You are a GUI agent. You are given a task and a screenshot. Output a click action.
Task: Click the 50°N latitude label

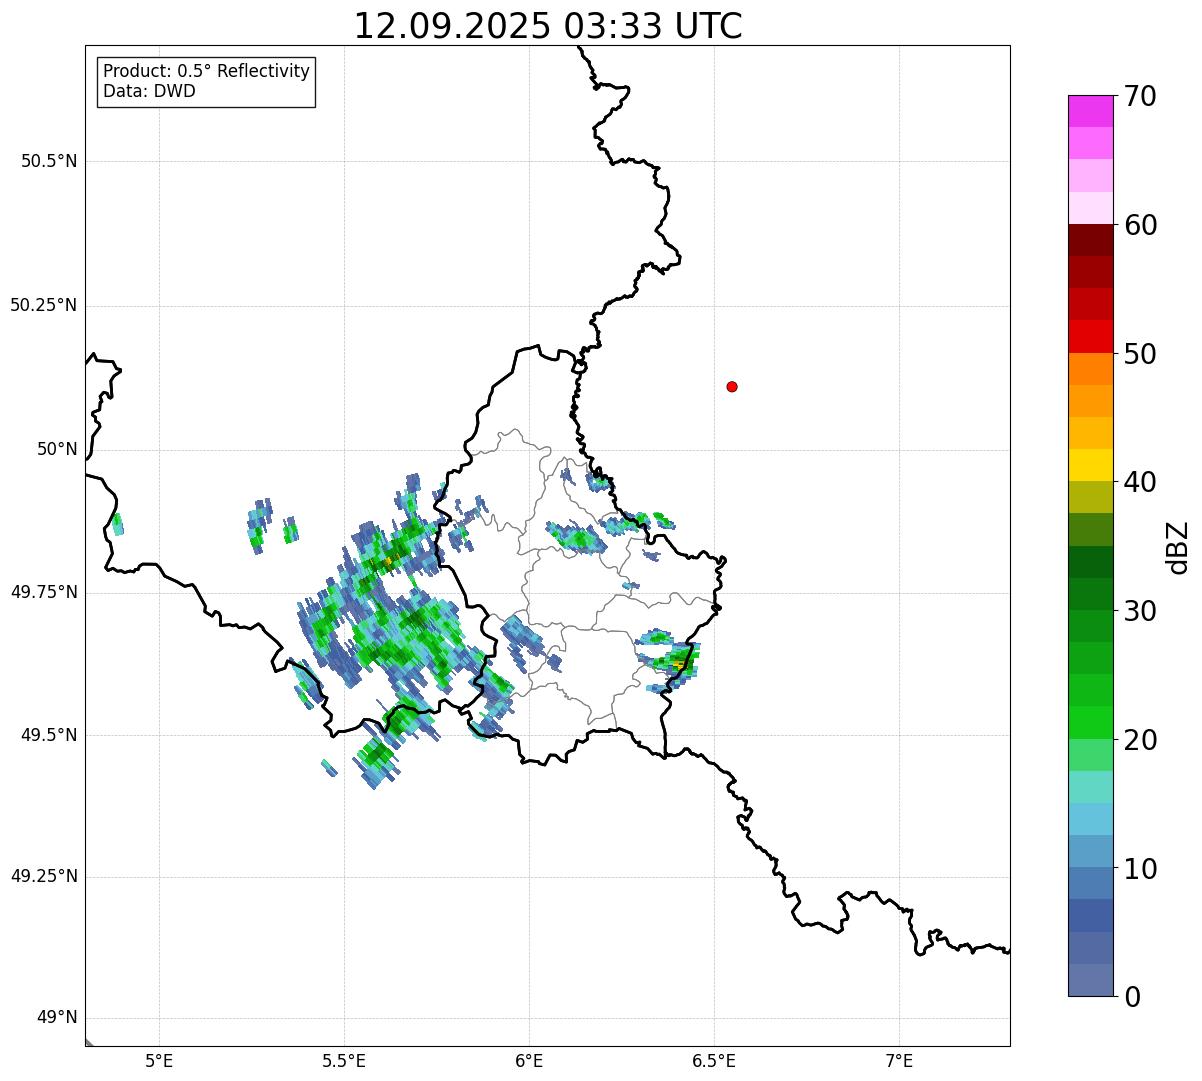coord(57,449)
